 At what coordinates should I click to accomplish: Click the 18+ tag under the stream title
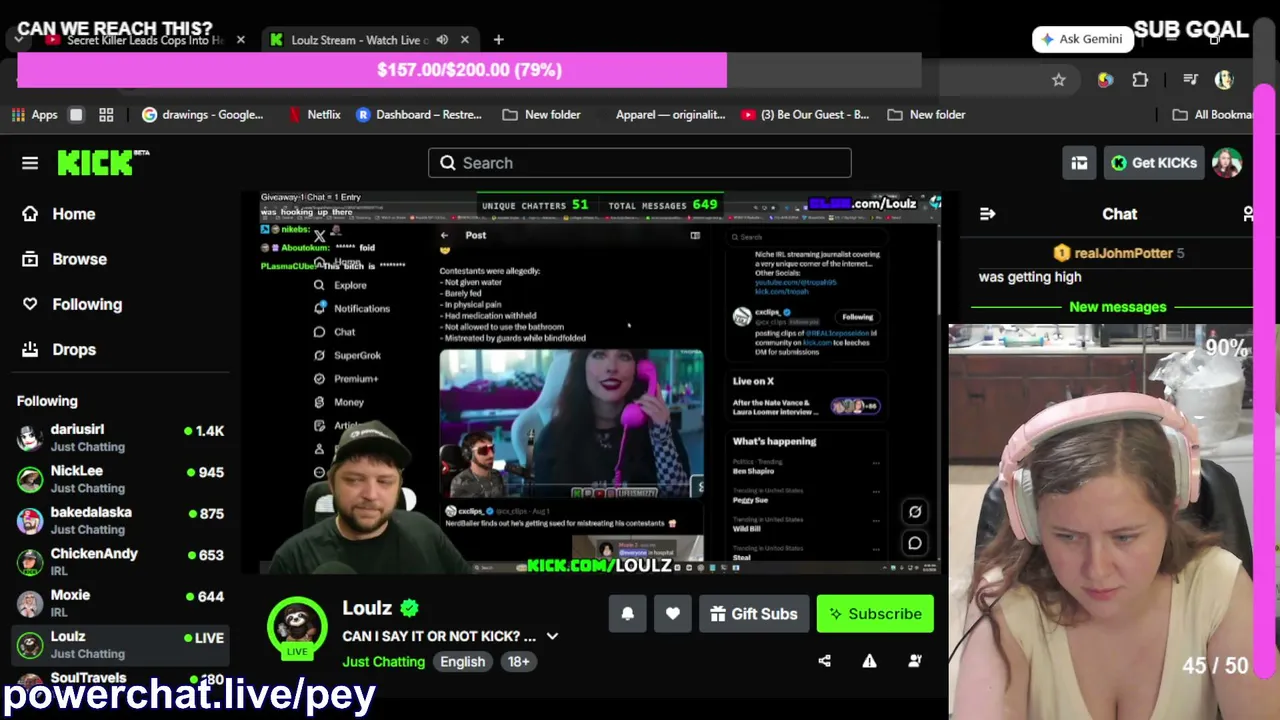(518, 662)
